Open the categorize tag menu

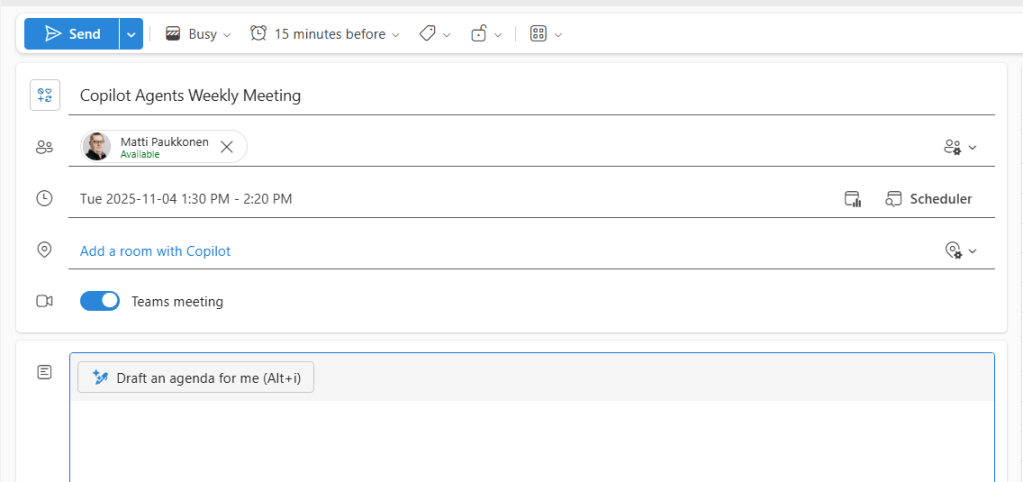coord(434,34)
